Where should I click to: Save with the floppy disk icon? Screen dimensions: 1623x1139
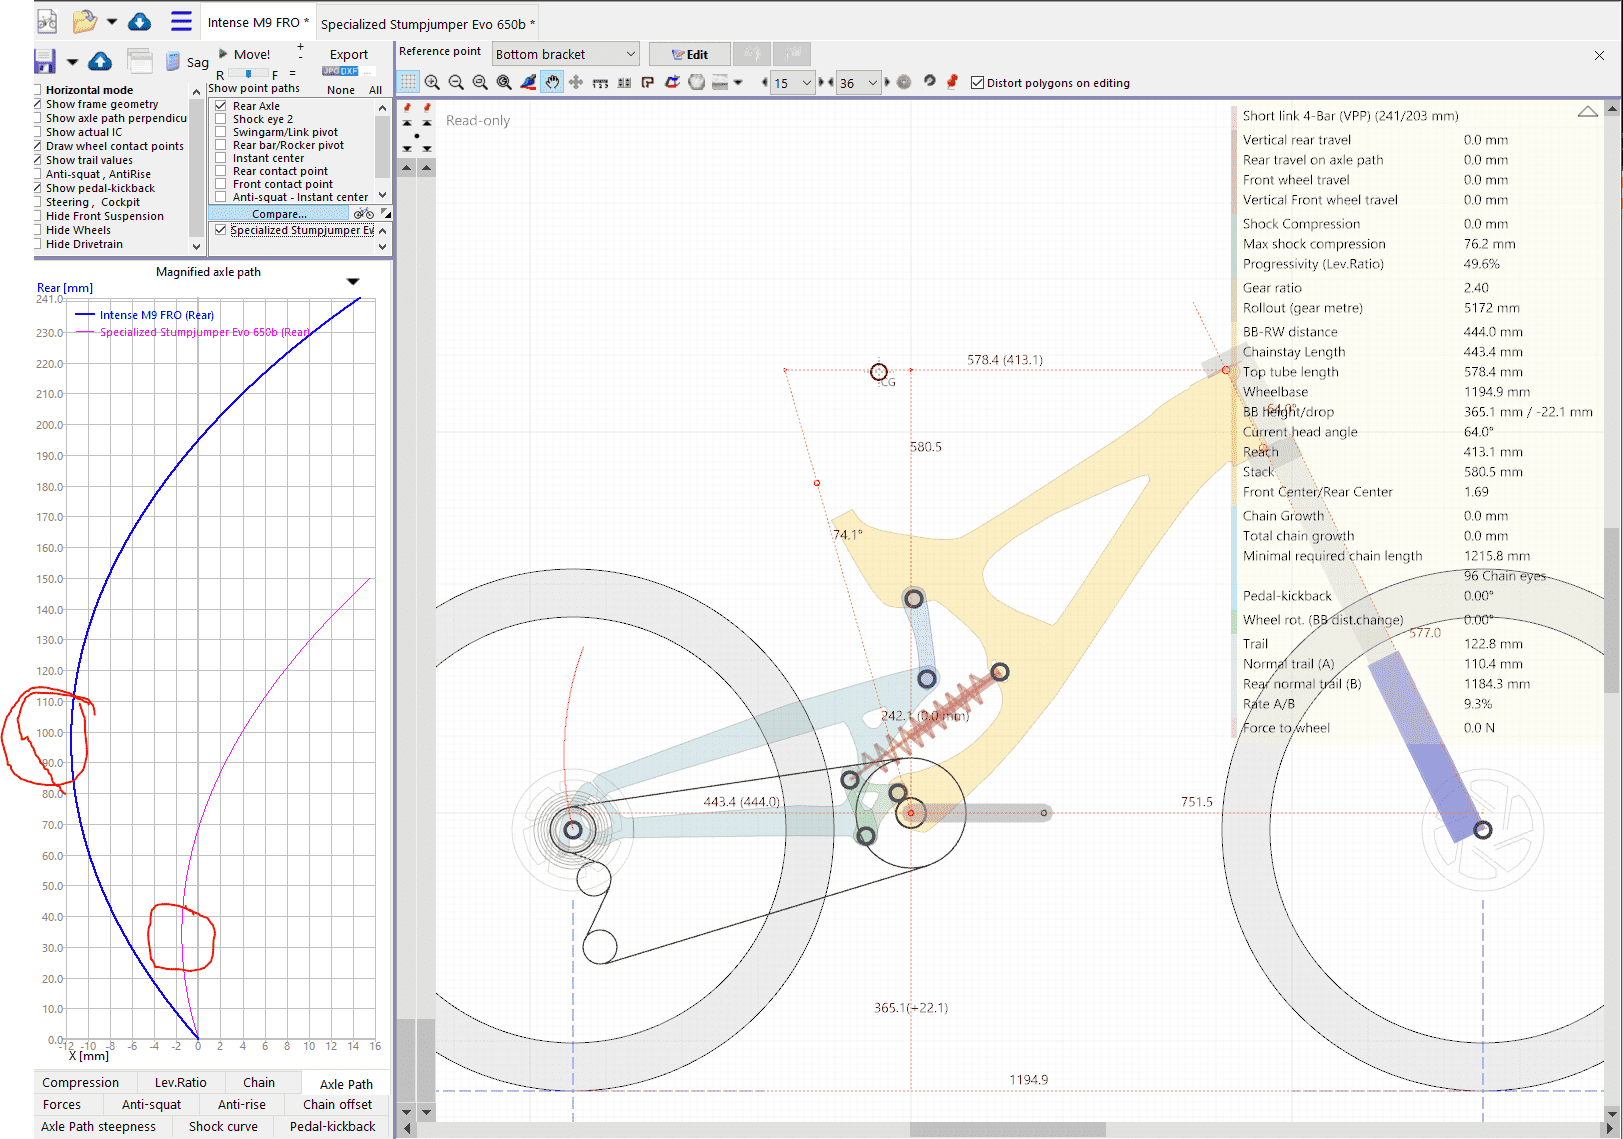coord(45,62)
